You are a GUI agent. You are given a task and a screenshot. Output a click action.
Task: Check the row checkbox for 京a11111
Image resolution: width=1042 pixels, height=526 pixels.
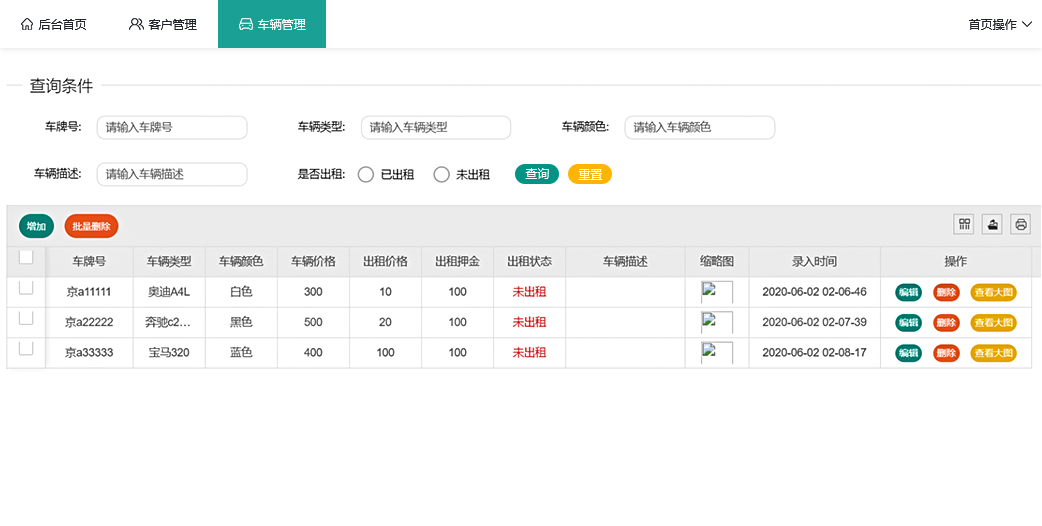(26, 288)
